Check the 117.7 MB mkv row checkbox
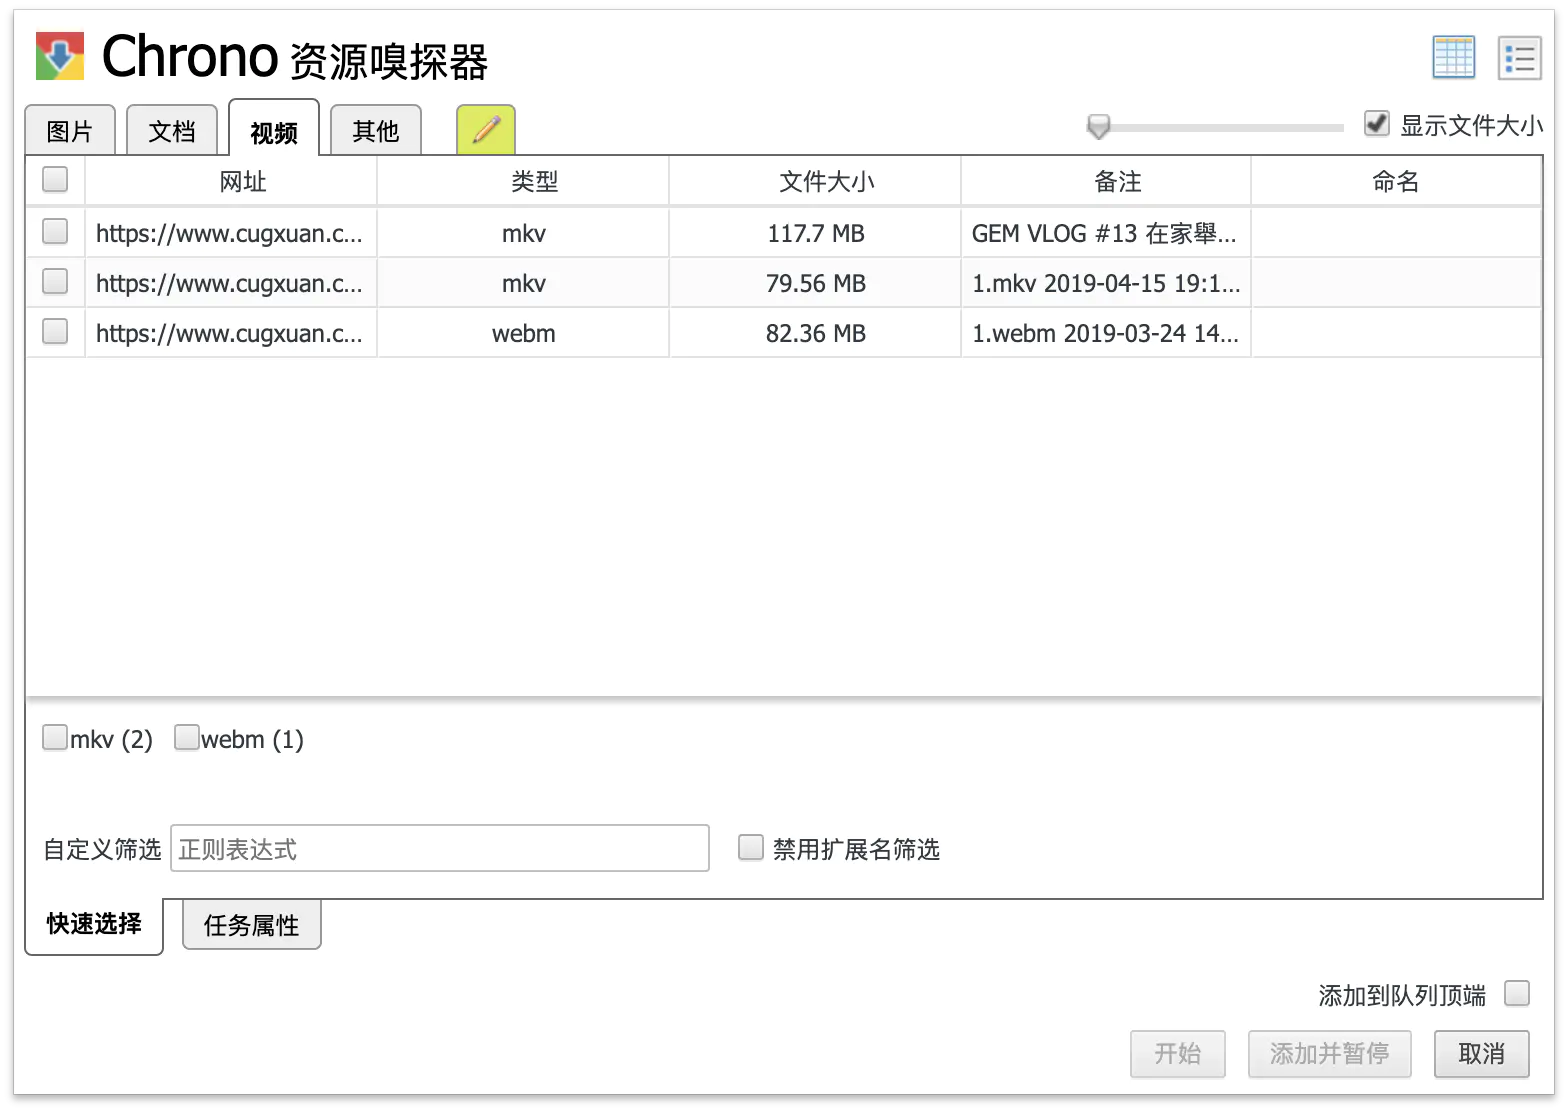Viewport: 1568px width, 1112px height. tap(55, 232)
